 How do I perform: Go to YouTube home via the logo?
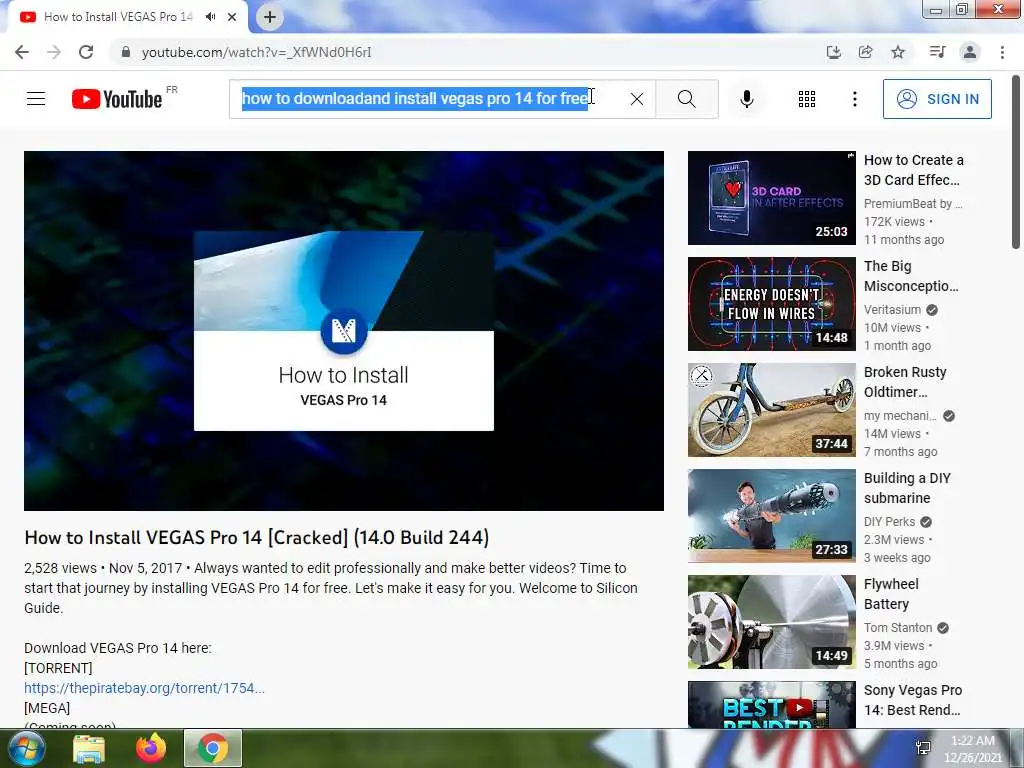point(117,99)
